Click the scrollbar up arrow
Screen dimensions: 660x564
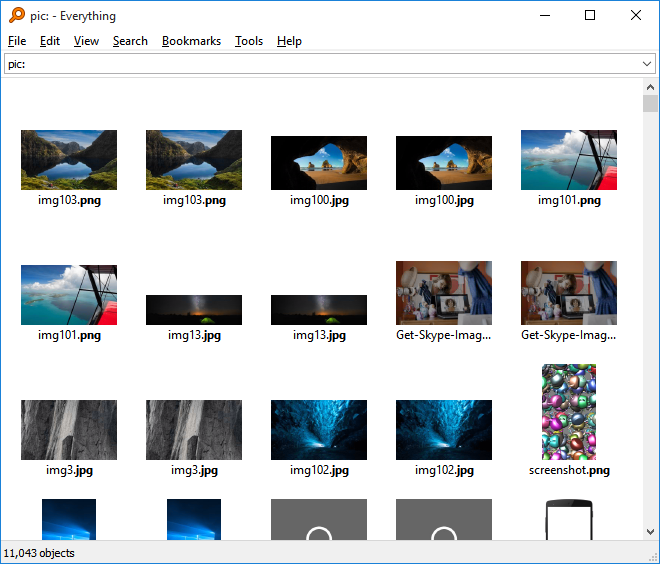coord(650,88)
